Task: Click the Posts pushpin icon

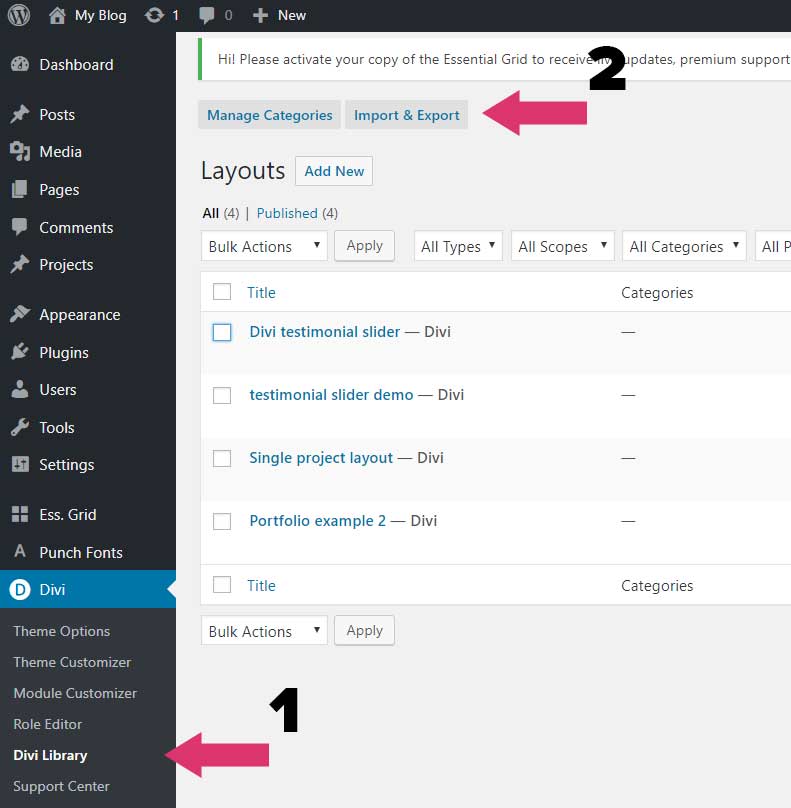Action: [20, 114]
